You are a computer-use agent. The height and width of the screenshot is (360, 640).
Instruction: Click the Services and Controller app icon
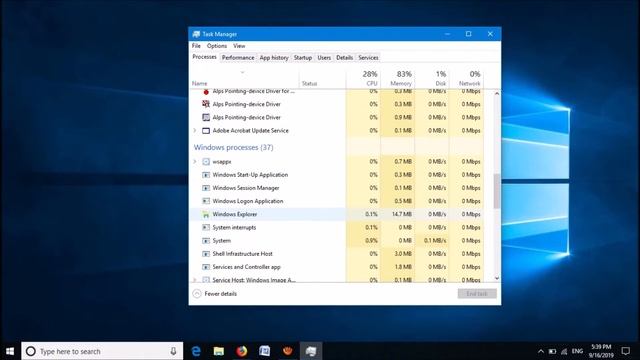tap(206, 267)
